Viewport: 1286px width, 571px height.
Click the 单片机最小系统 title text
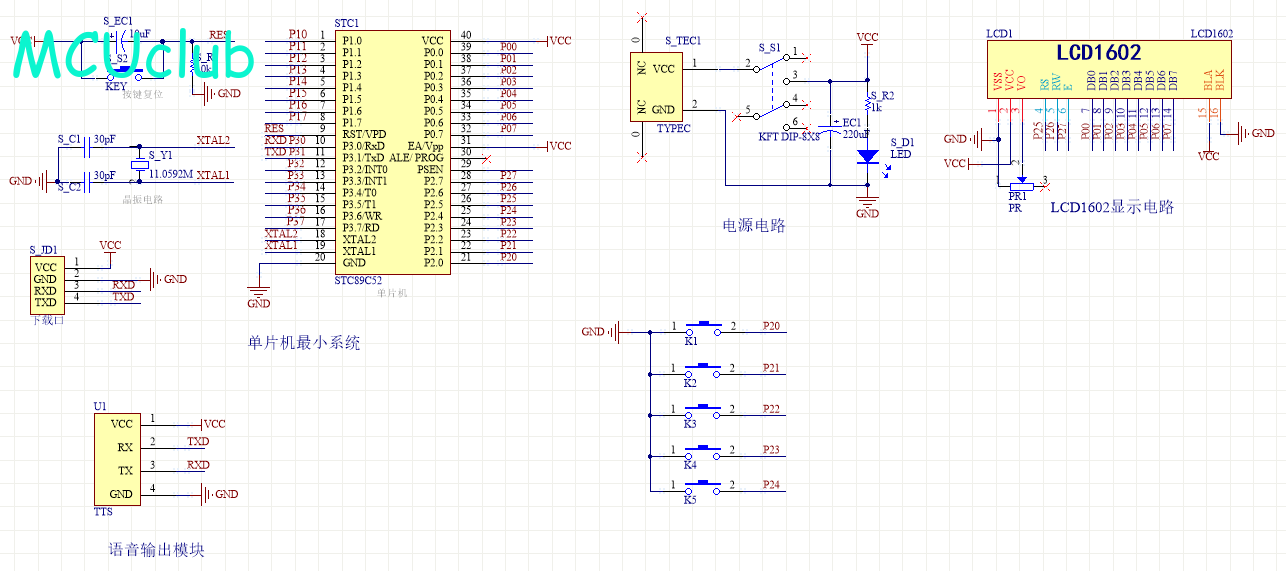pos(303,343)
